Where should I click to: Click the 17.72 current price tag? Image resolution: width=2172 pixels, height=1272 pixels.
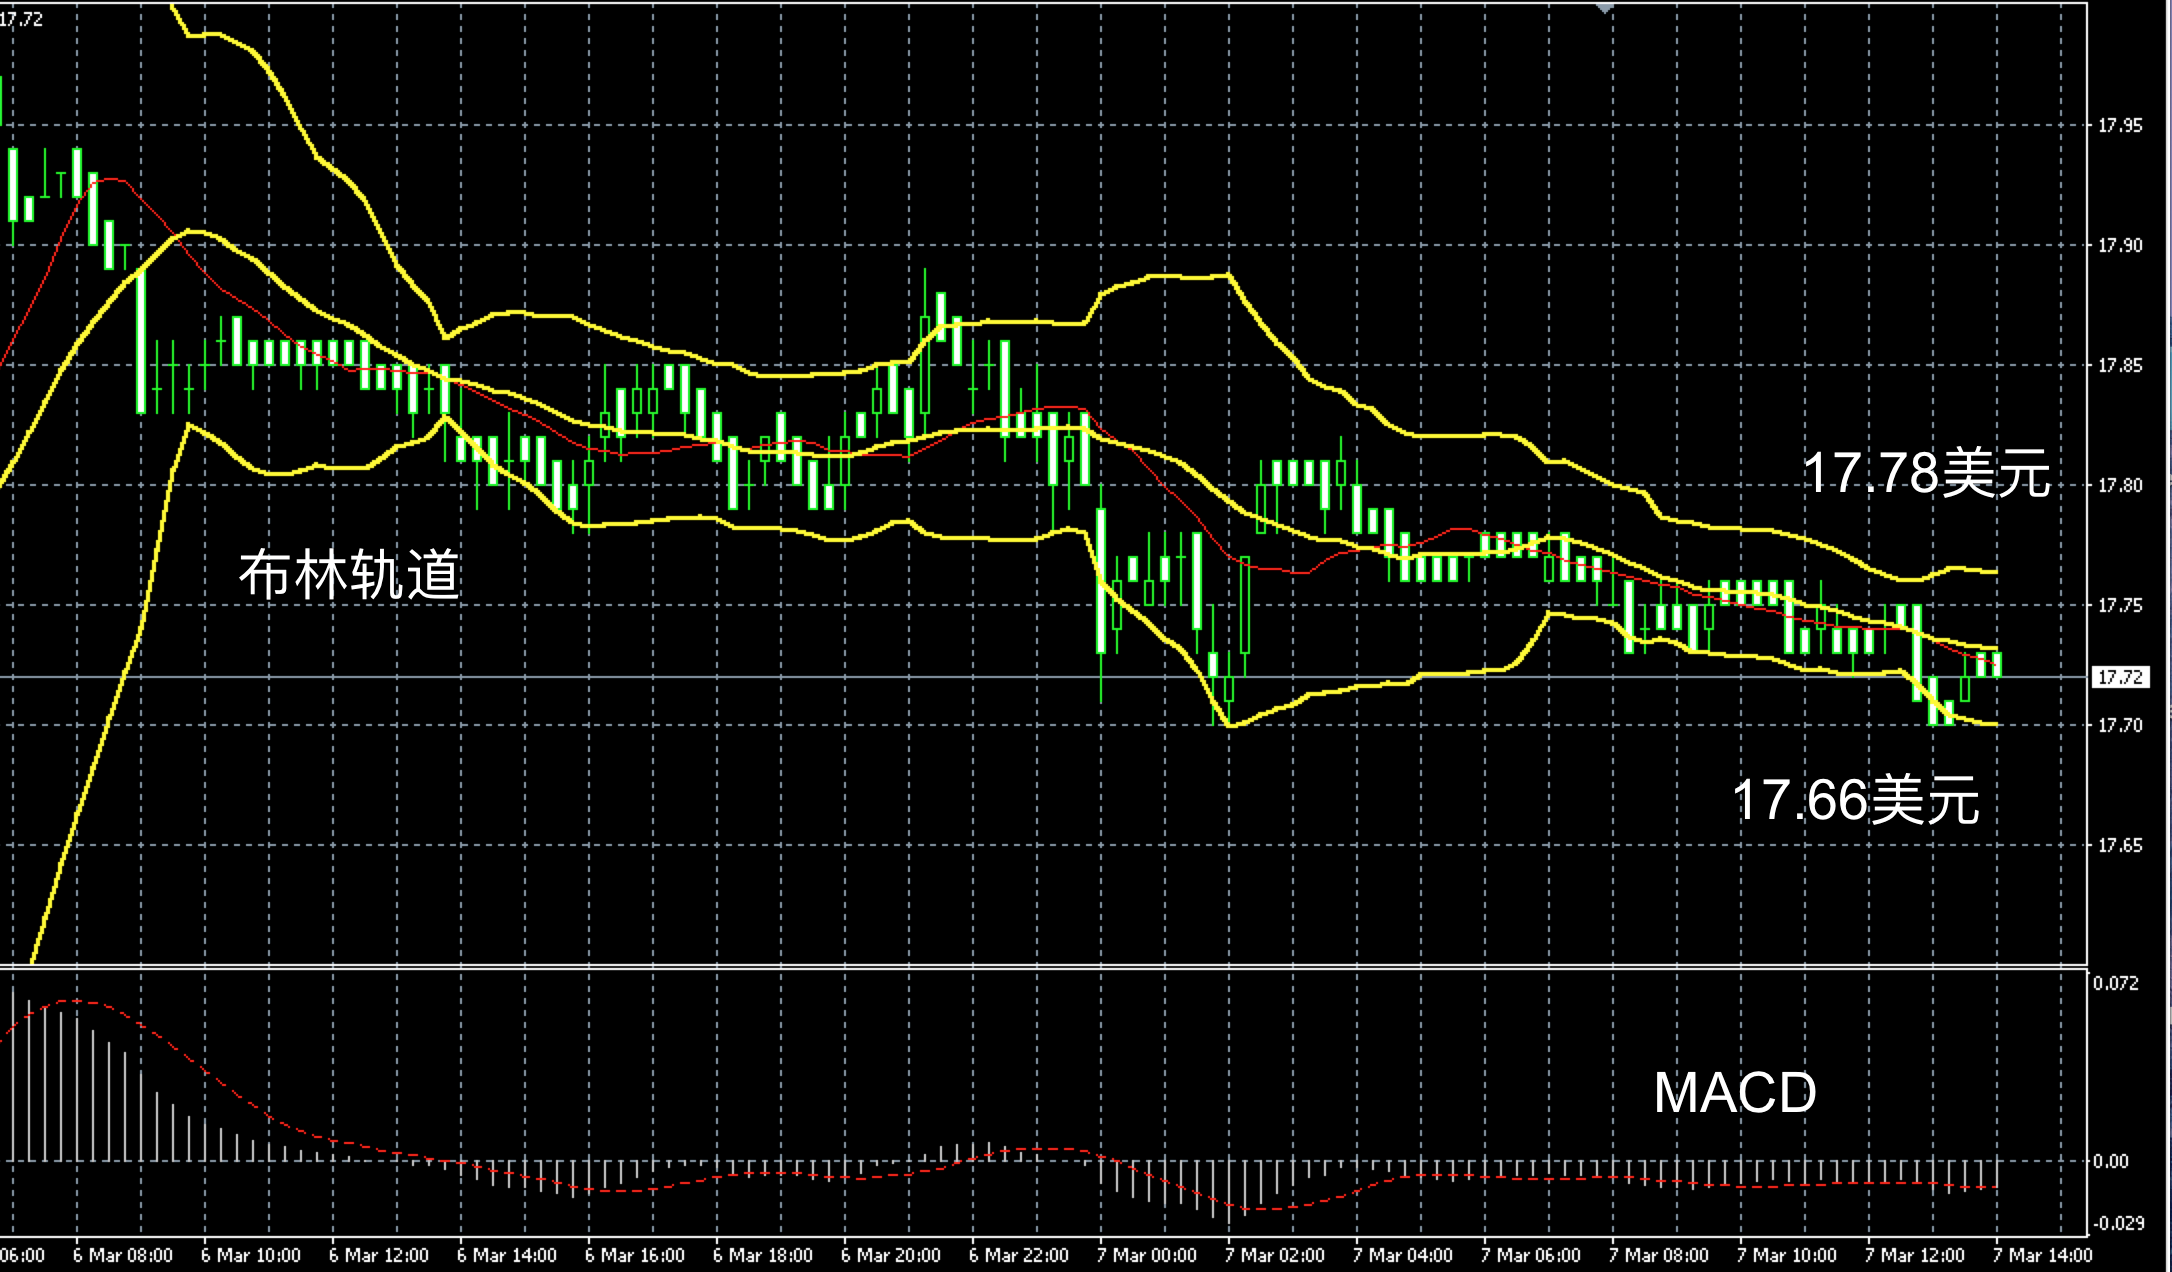click(2119, 678)
